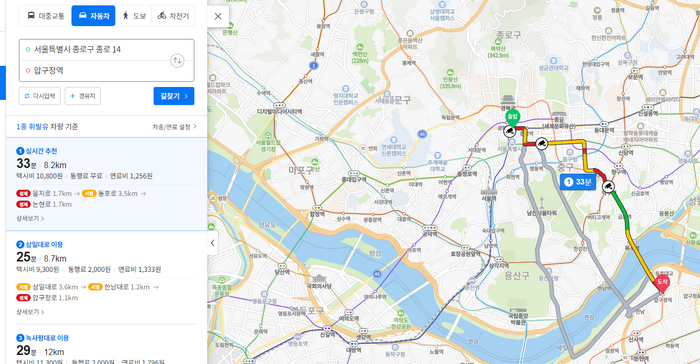Click the 다시입력 reset button
Image resolution: width=700 pixels, height=364 pixels.
point(40,96)
